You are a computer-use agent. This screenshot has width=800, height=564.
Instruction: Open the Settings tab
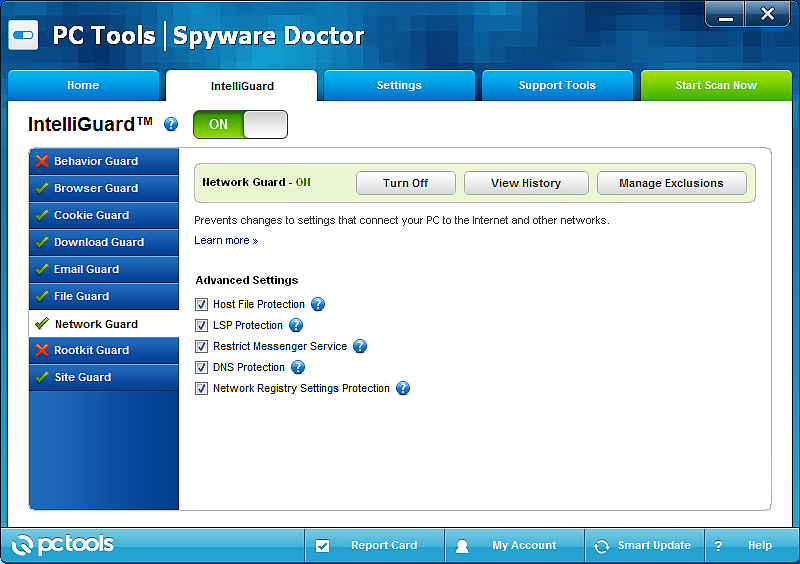(399, 85)
